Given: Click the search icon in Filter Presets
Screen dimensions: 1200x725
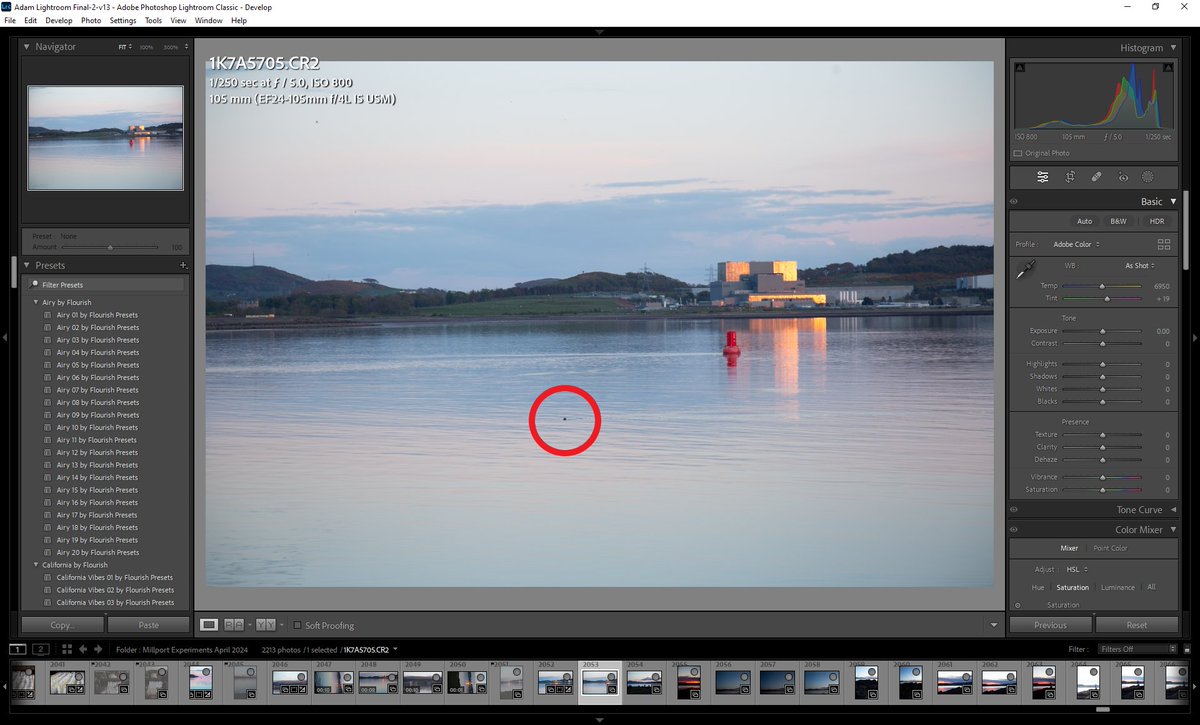Looking at the screenshot, I should click(x=35, y=285).
